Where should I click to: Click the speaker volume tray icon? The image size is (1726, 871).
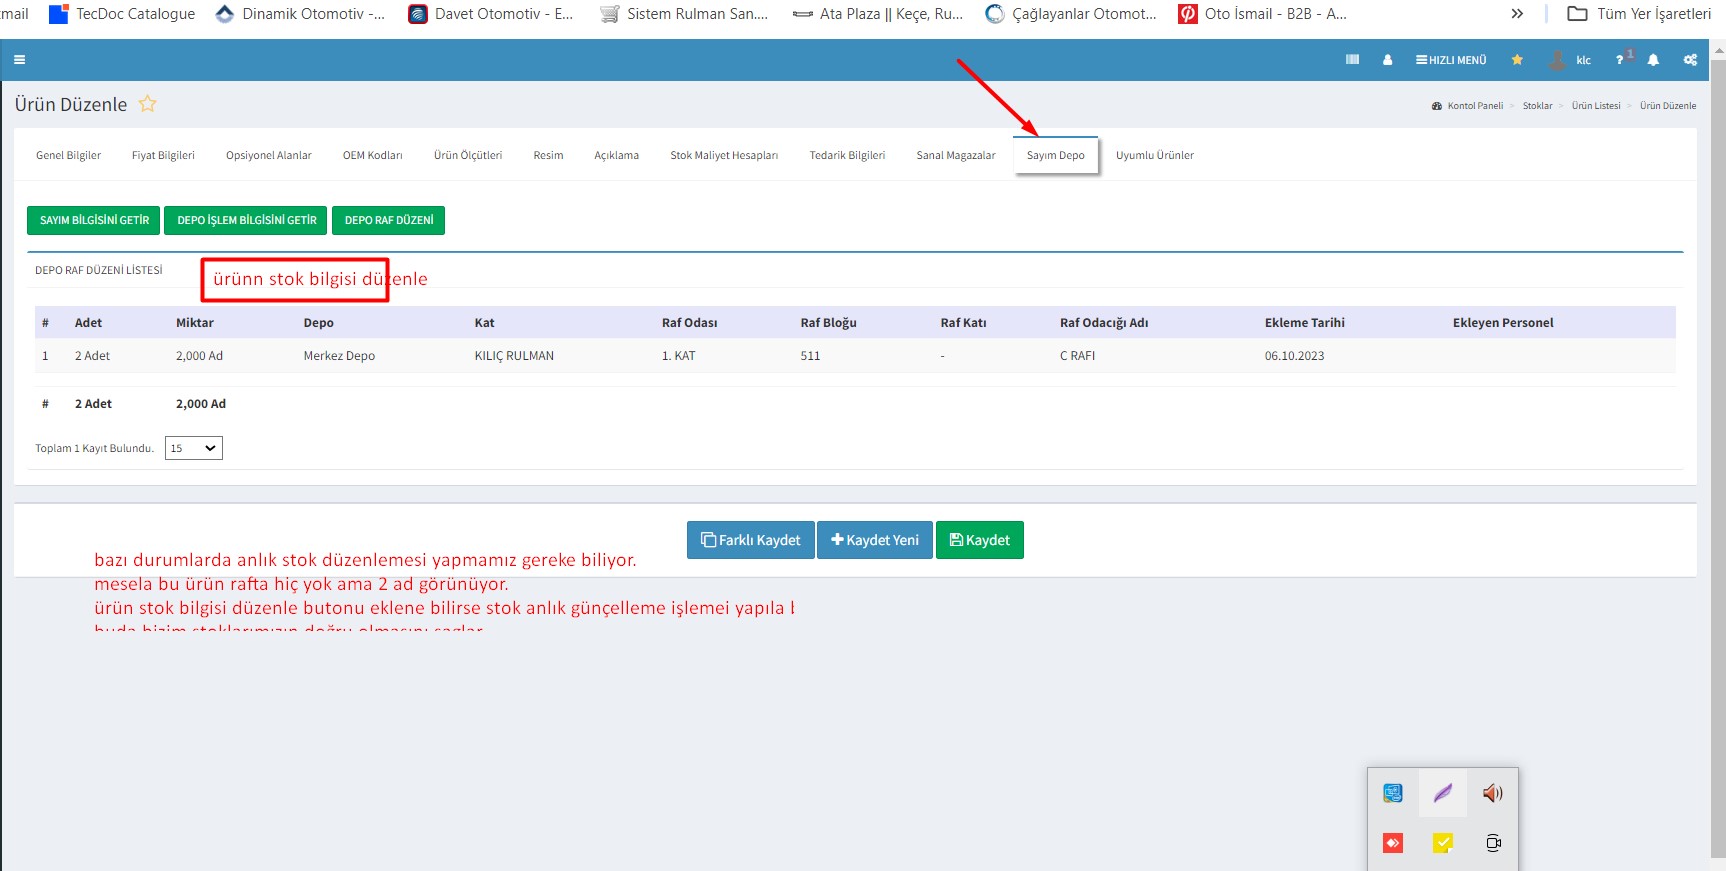pos(1492,793)
